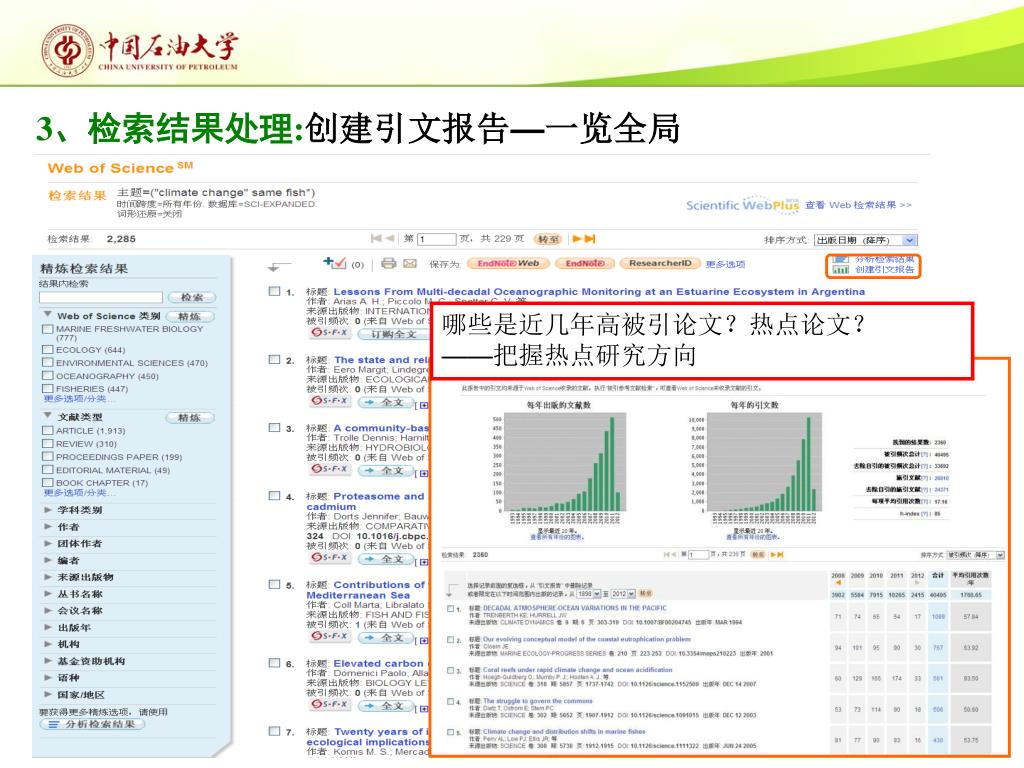
Task: Click 检索 button in refine panel
Action: click(191, 297)
